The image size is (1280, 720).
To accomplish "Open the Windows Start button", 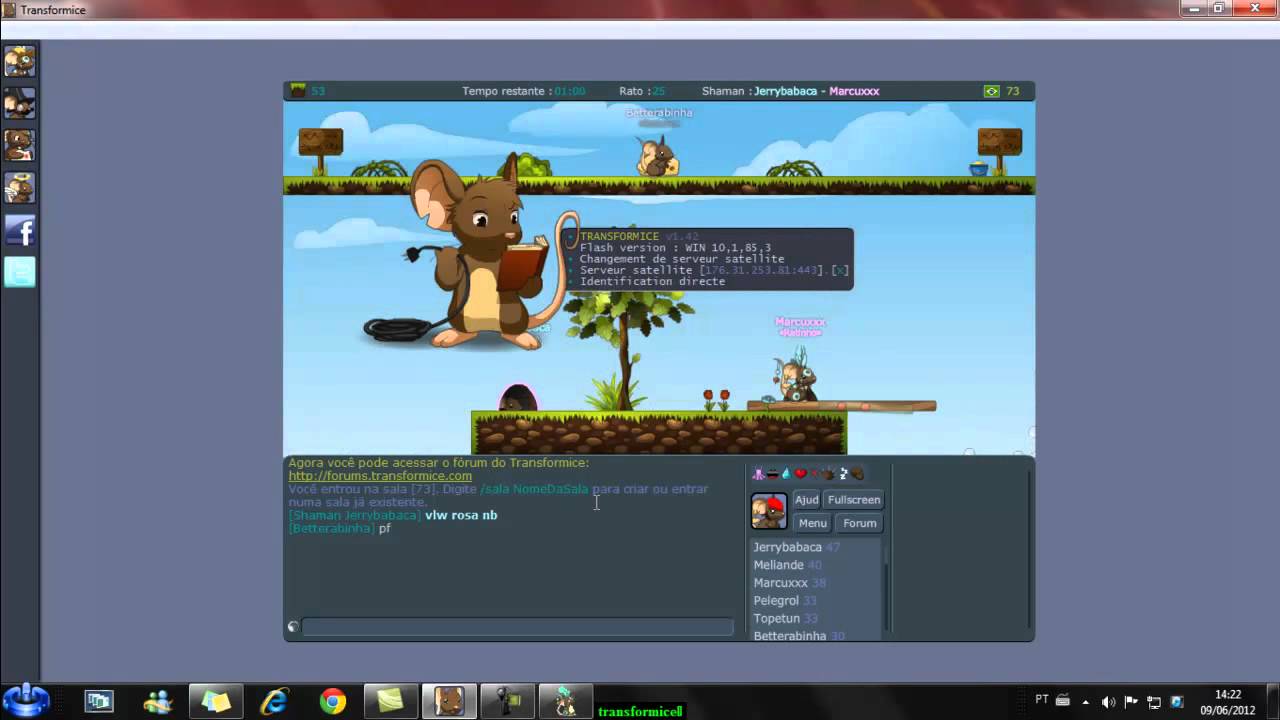I will tap(25, 700).
